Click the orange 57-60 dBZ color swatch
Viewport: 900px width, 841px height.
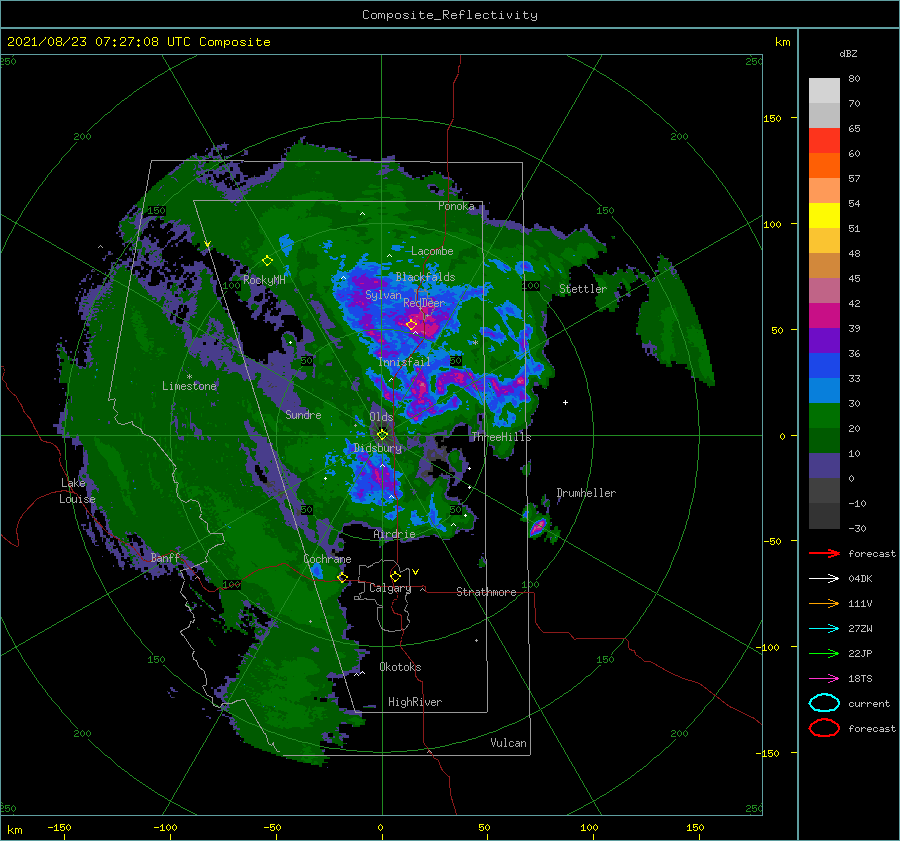tap(824, 166)
